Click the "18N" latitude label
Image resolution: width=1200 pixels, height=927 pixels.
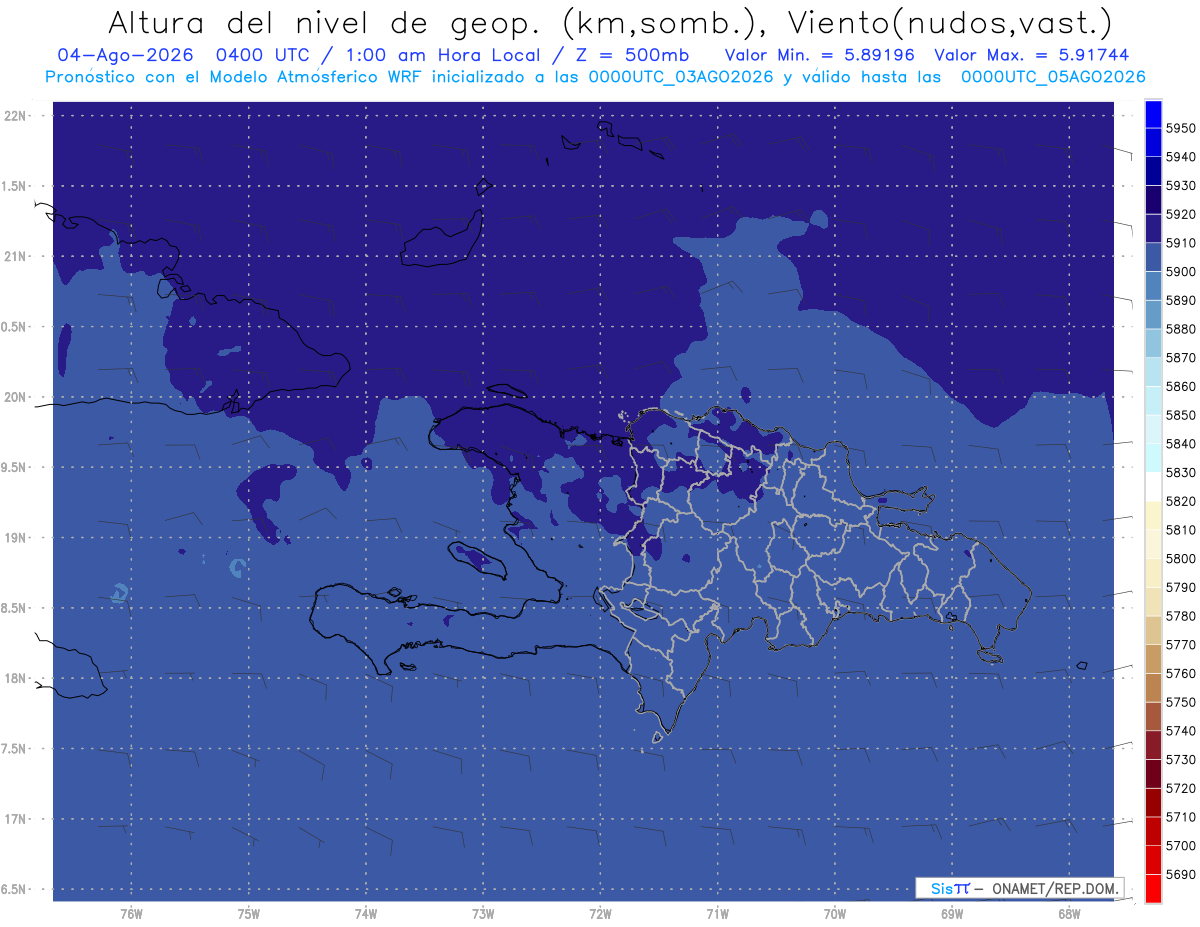pyautogui.click(x=15, y=678)
